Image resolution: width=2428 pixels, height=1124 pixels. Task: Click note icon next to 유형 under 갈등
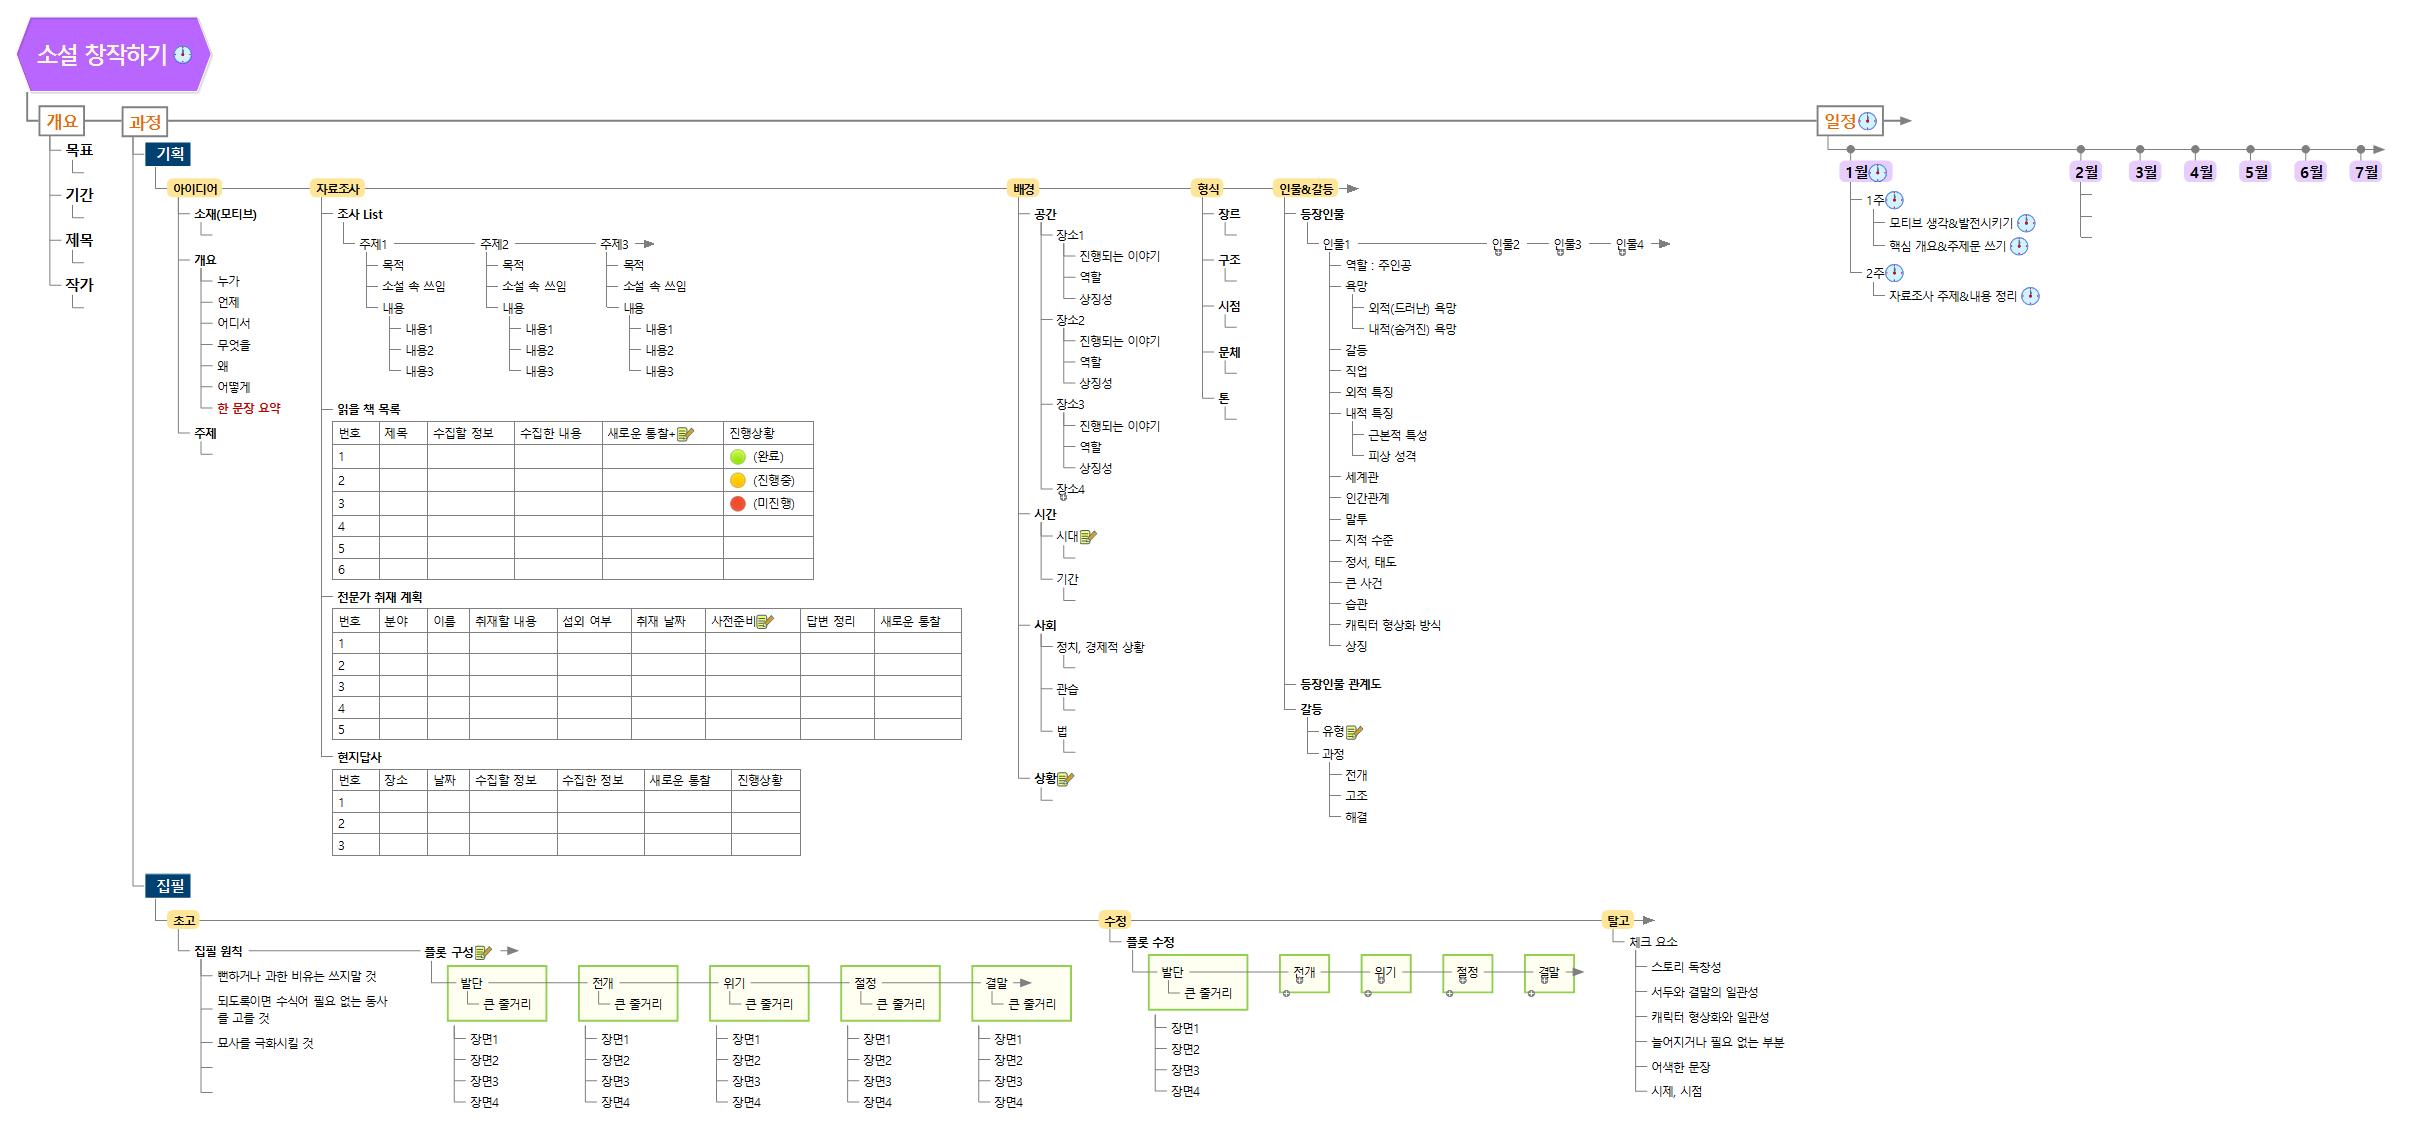pyautogui.click(x=1354, y=731)
